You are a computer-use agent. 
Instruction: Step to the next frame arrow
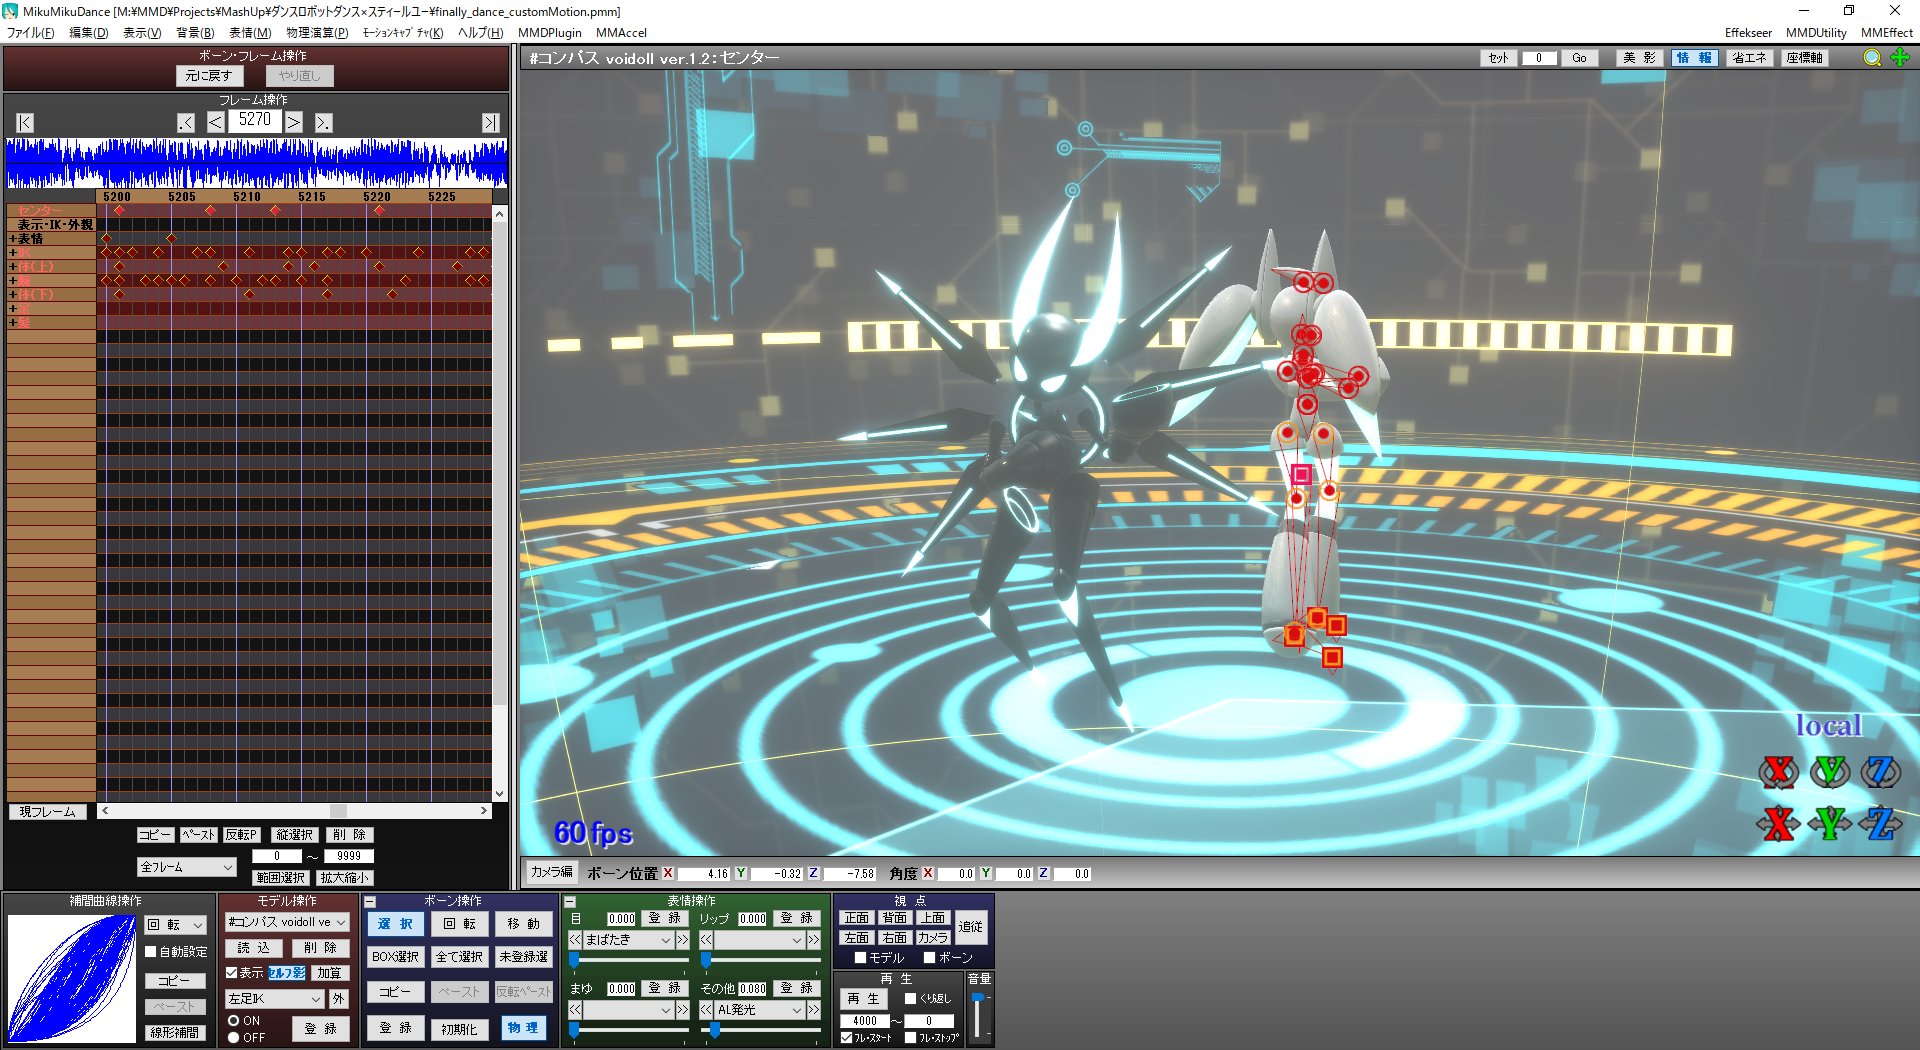coord(294,123)
